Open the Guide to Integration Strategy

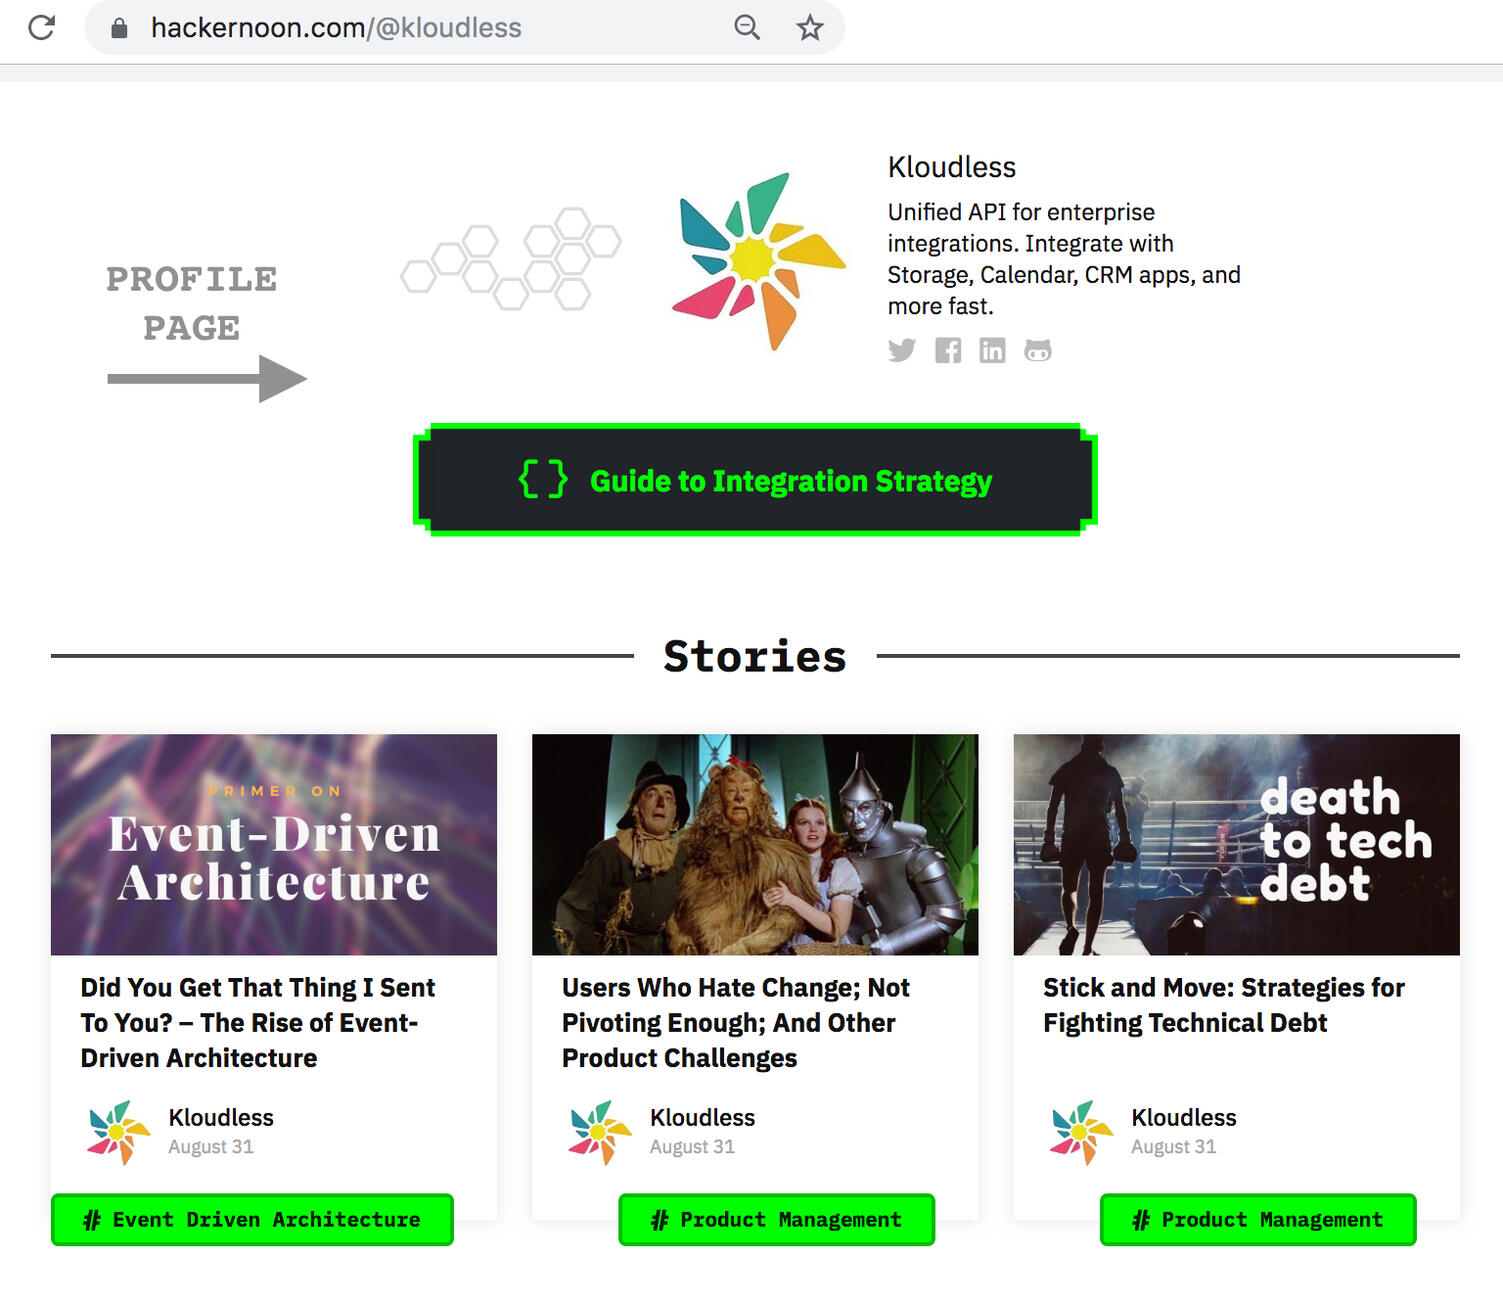(x=754, y=480)
